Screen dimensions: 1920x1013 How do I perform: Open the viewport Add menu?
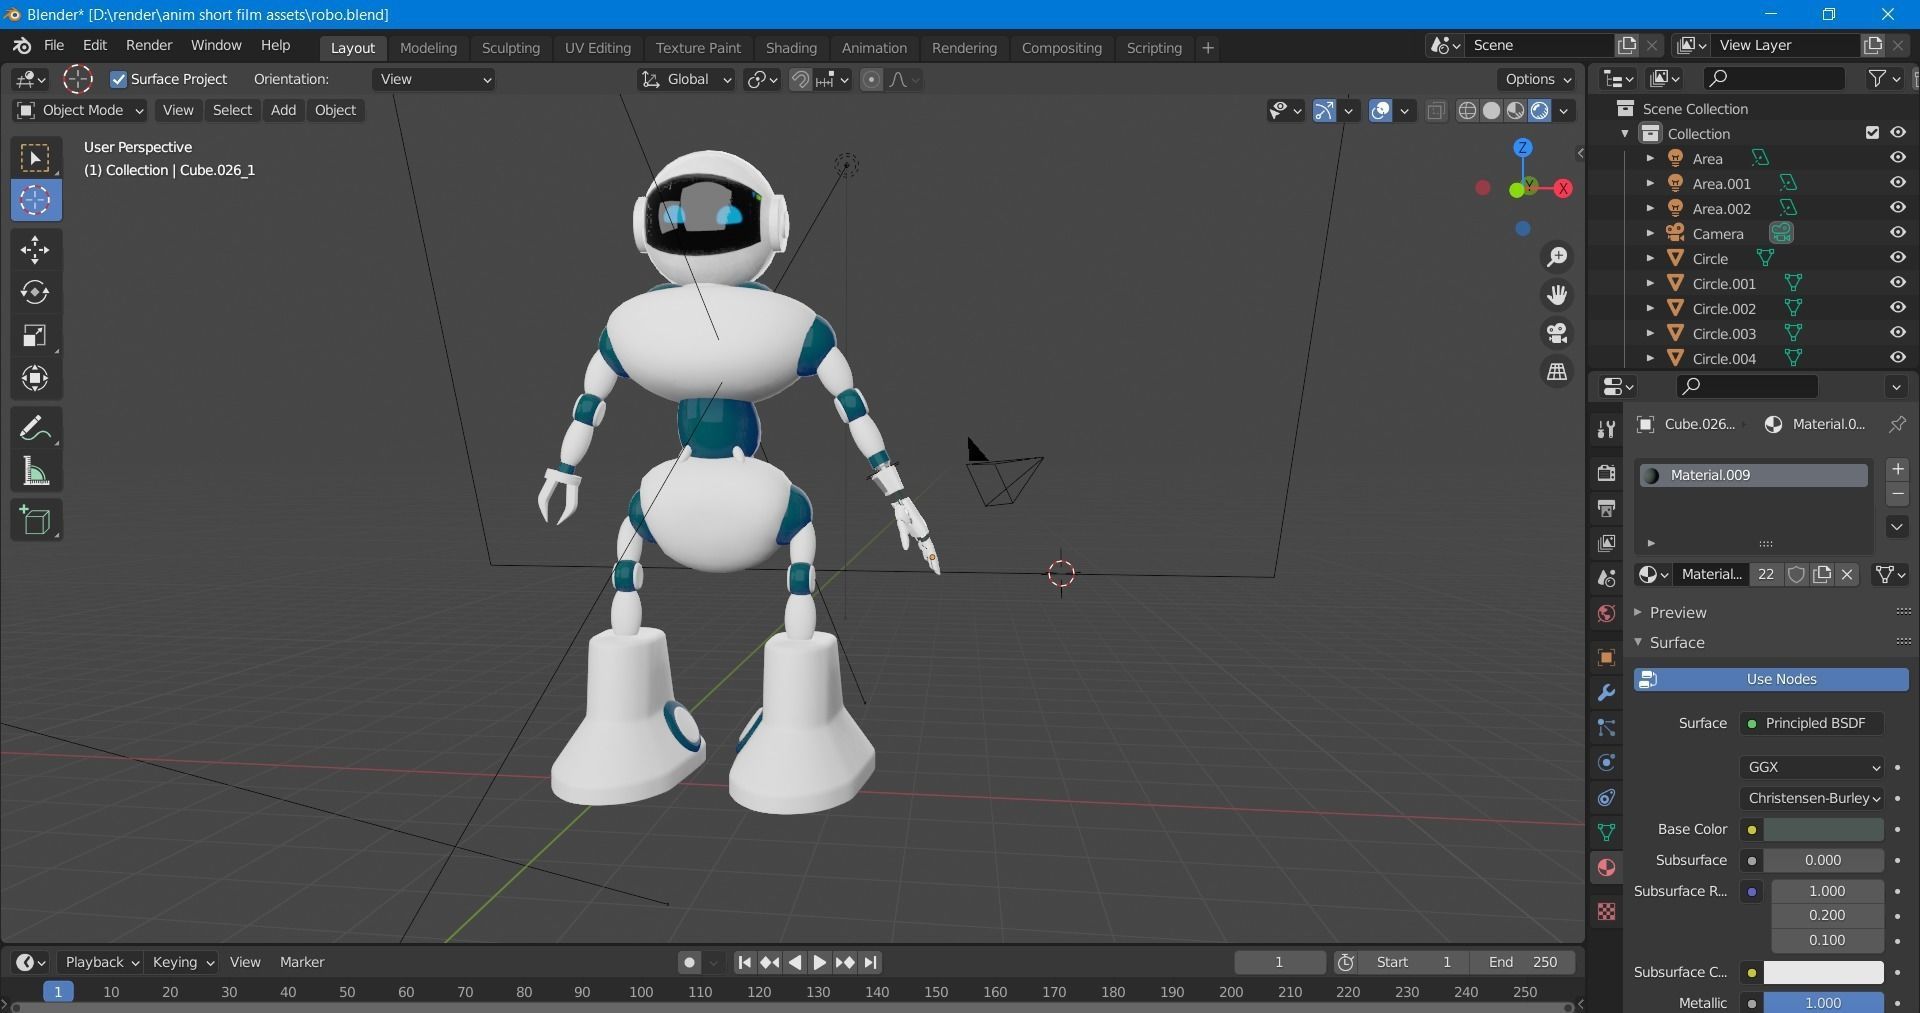pos(283,110)
